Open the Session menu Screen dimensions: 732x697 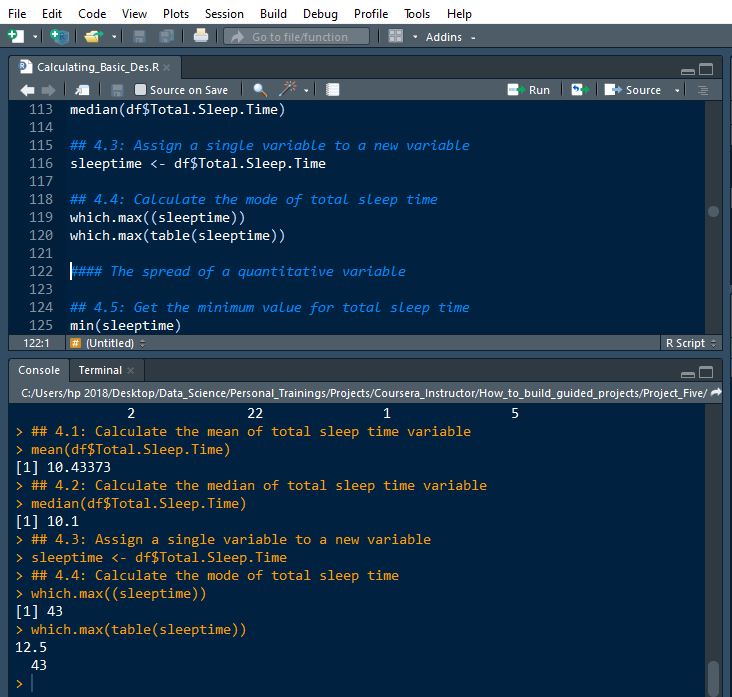(223, 13)
